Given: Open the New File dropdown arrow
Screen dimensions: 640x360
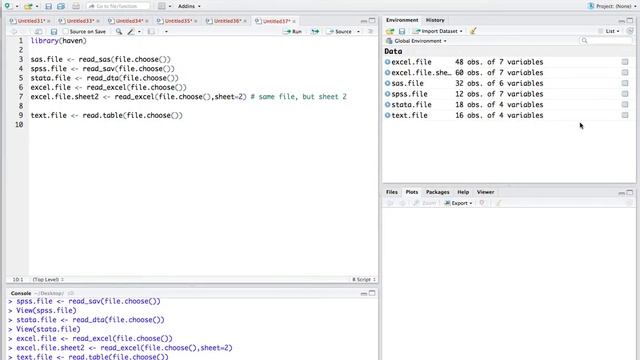Looking at the screenshot, I should (x=17, y=7).
